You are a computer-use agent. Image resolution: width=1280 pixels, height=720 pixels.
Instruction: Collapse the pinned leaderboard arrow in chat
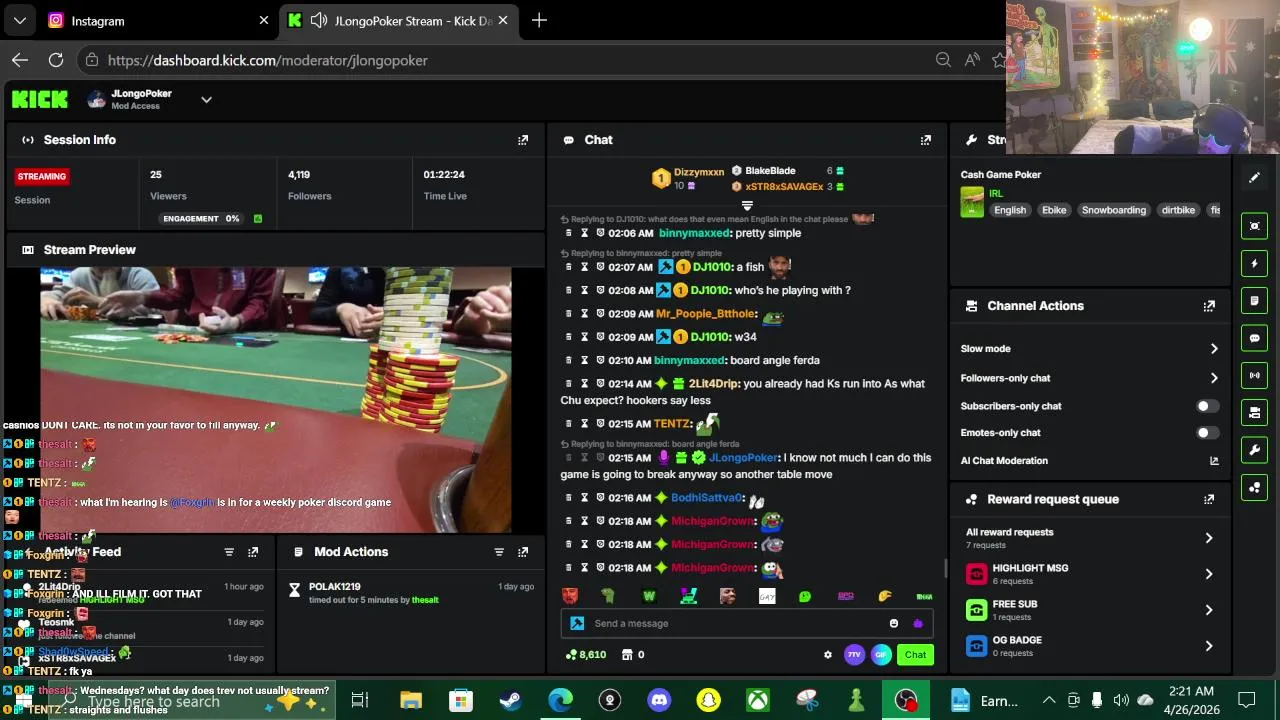tap(747, 206)
